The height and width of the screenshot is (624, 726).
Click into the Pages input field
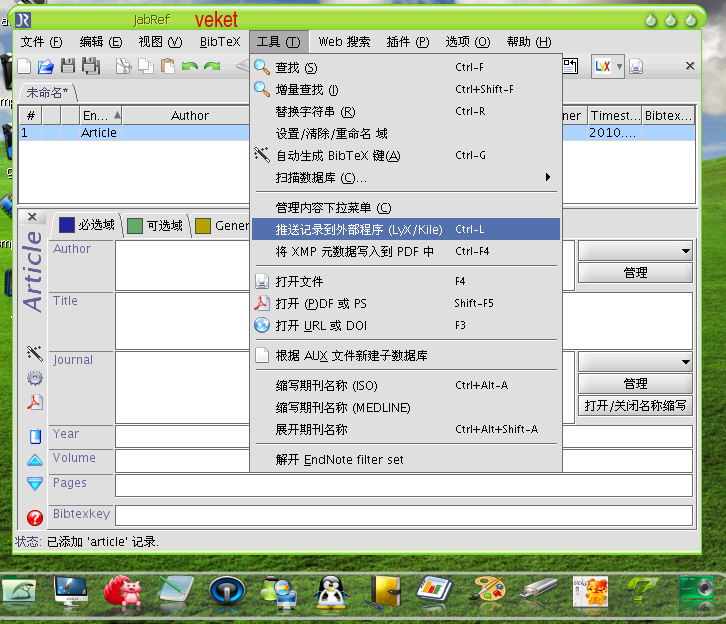(404, 485)
